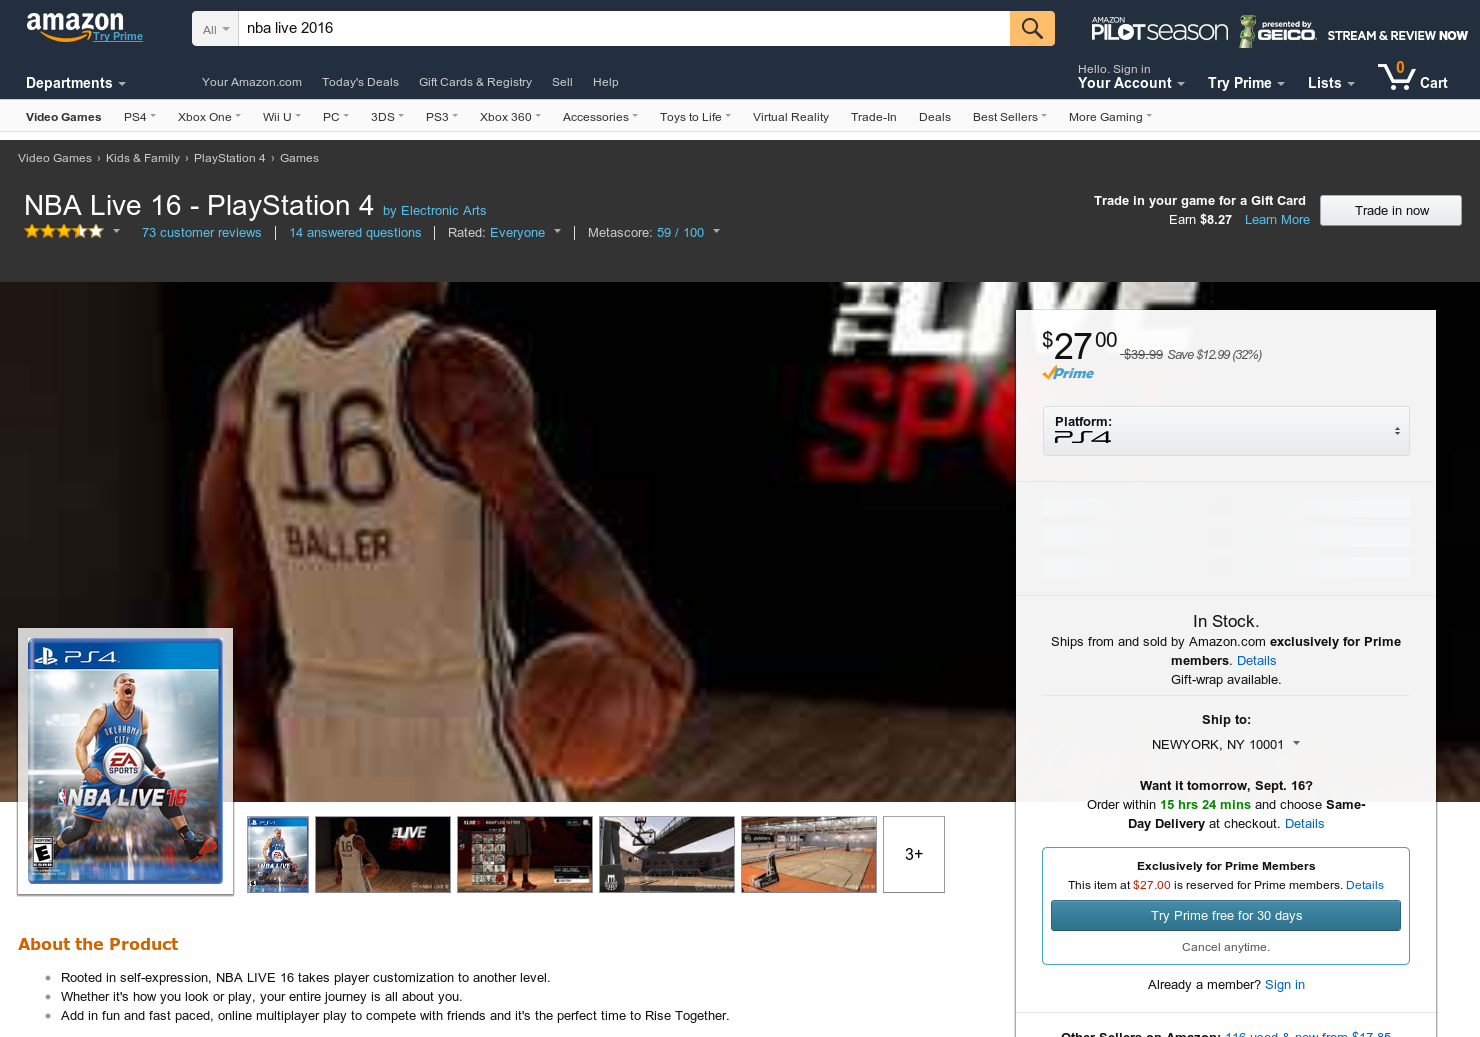This screenshot has height=1037, width=1480.
Task: Open the Lists dropdown
Action: pyautogui.click(x=1331, y=83)
